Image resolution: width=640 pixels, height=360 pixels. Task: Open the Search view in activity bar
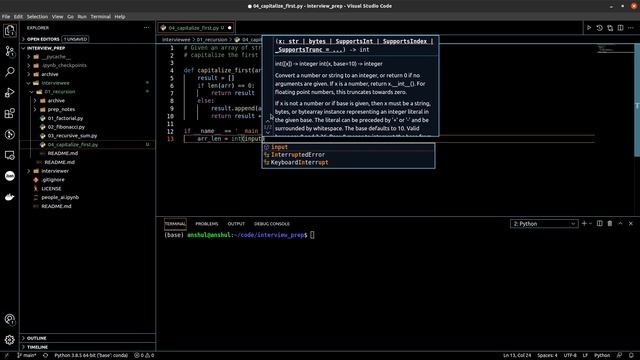(10, 72)
